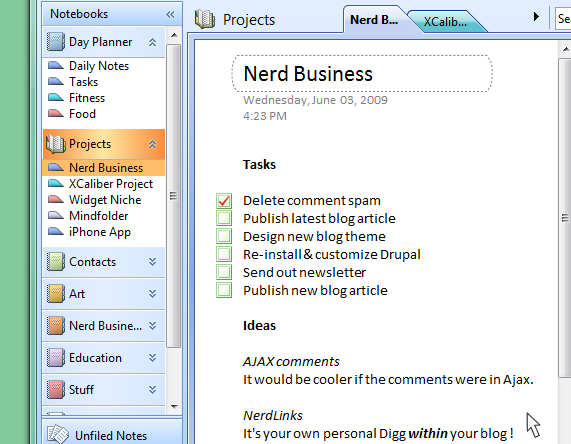Click the Projects book icon in header

point(205,19)
